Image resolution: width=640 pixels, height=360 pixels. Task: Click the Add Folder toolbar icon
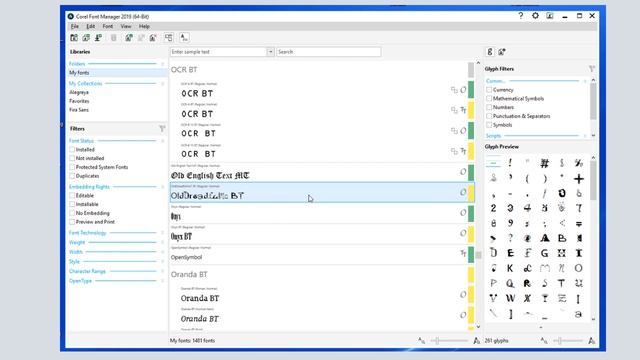pos(74,38)
